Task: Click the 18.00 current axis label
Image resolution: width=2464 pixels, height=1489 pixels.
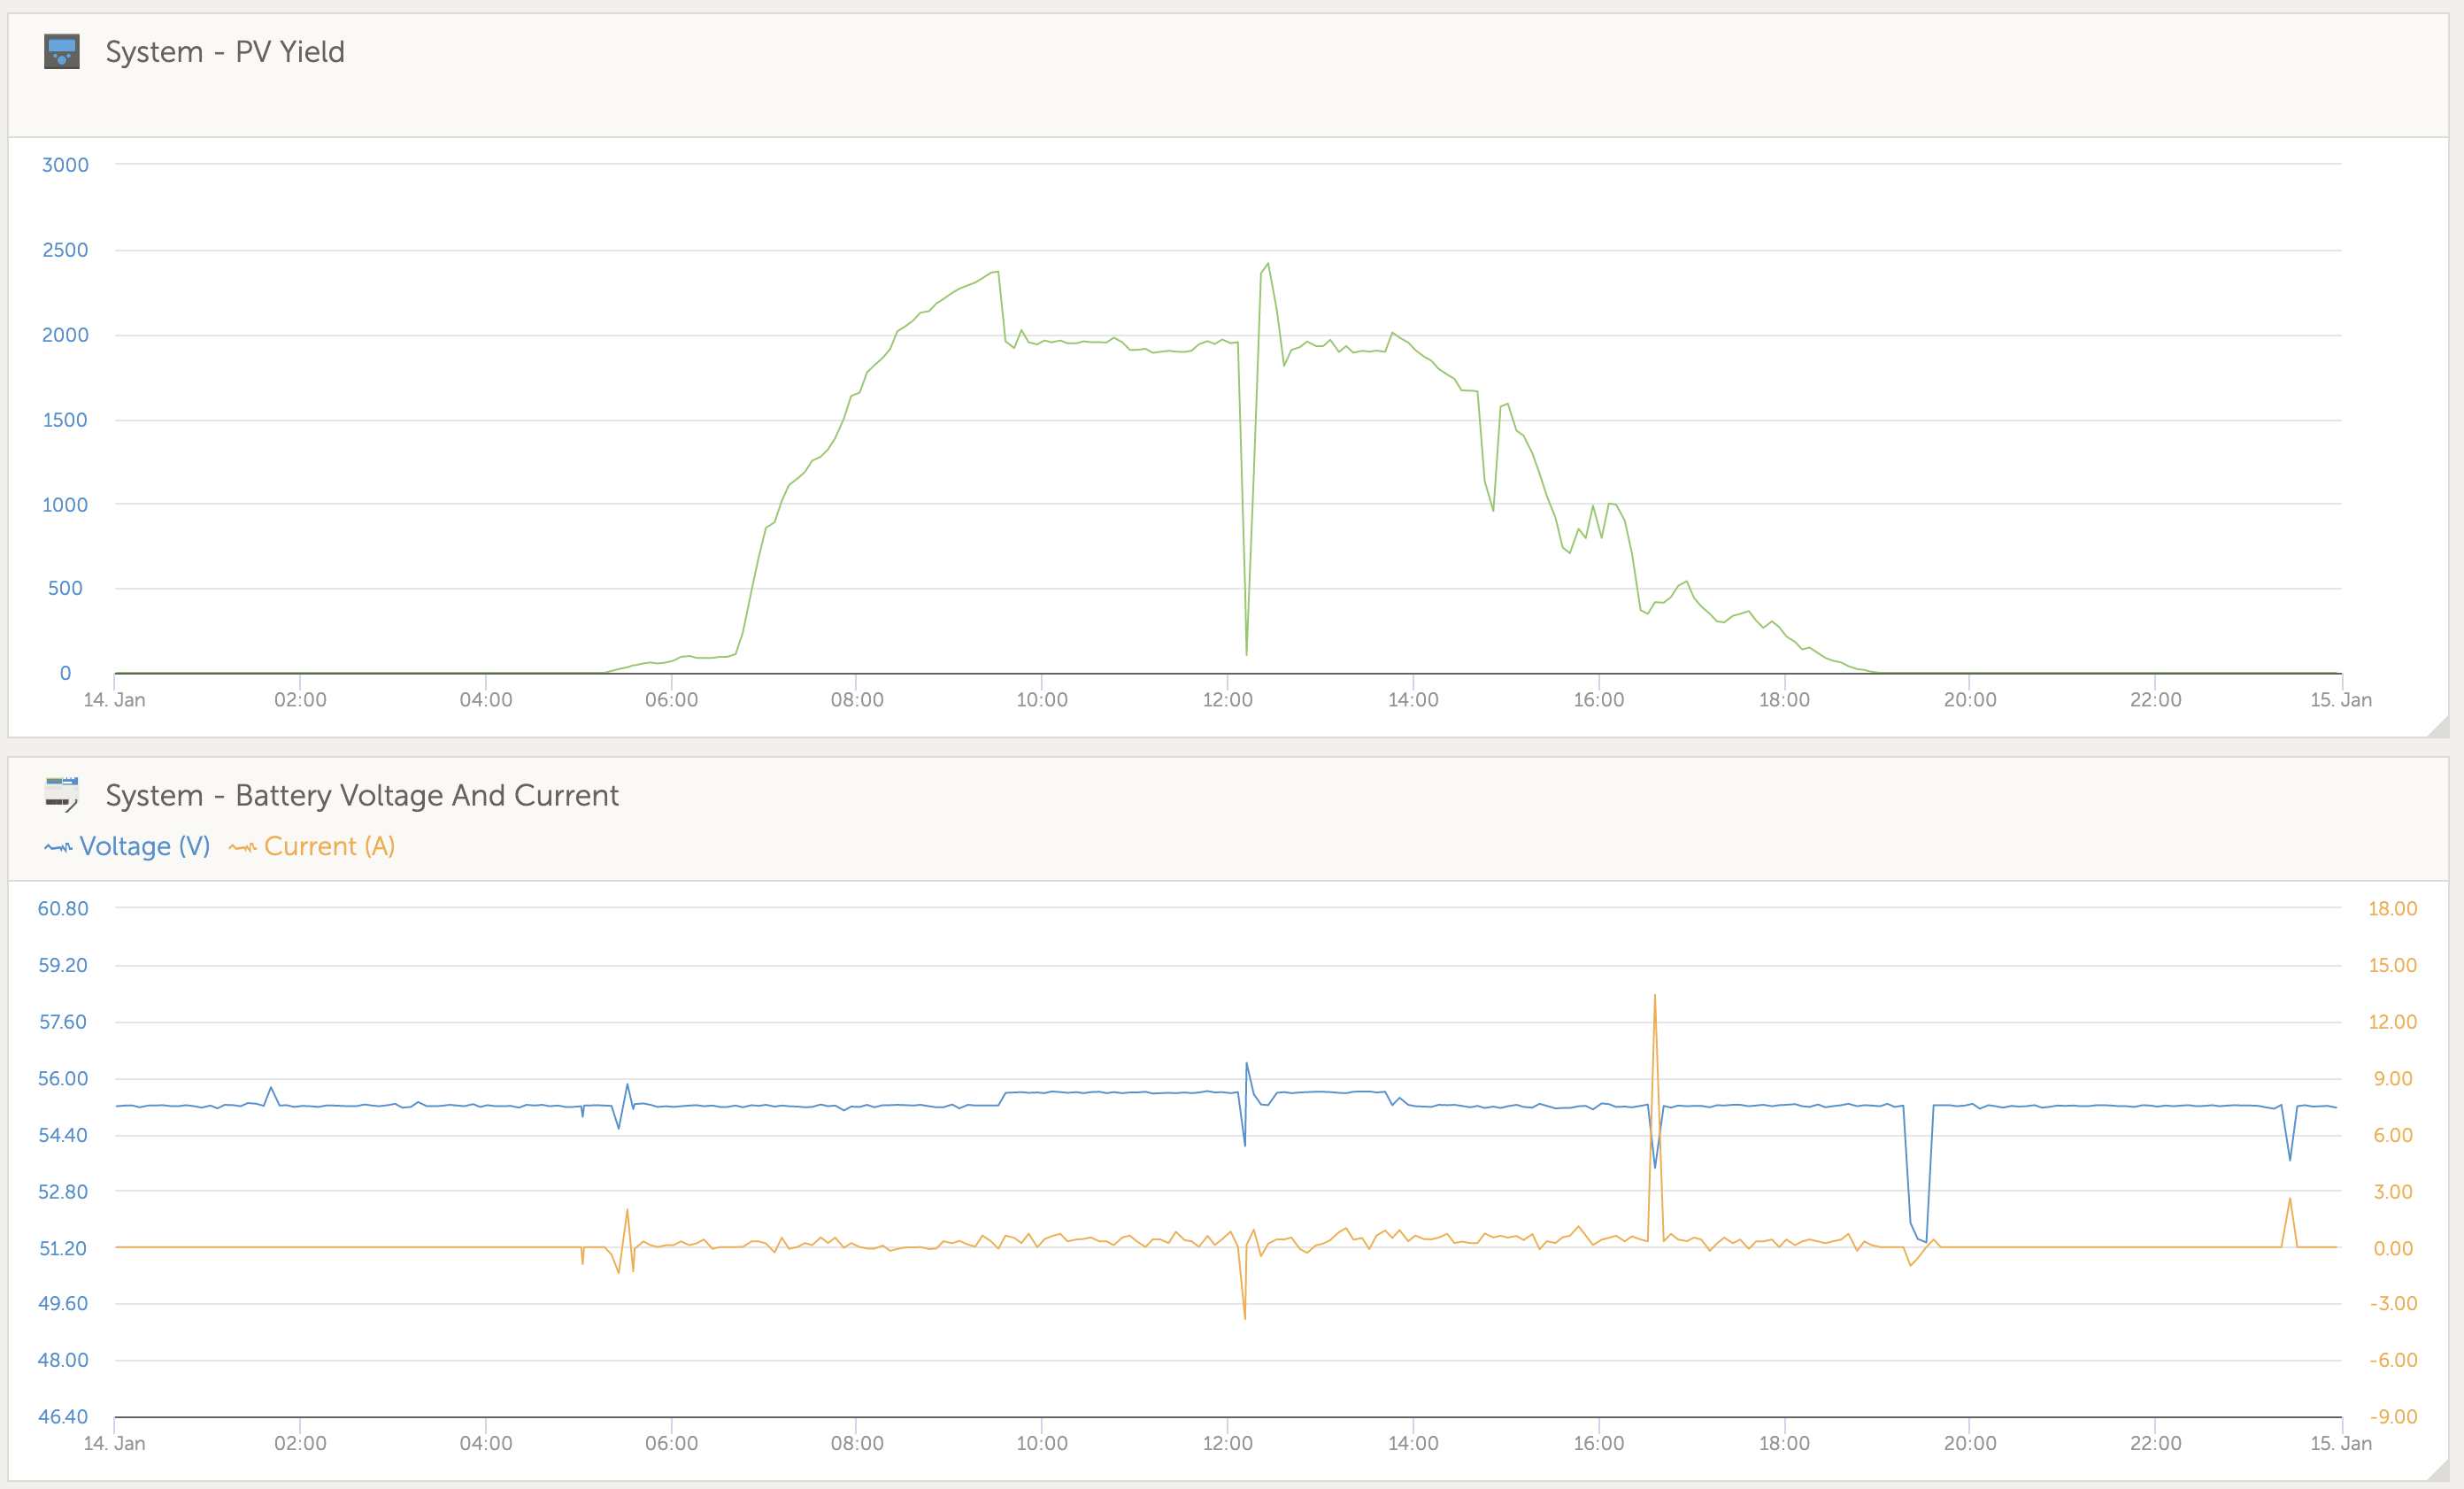Action: click(2392, 909)
